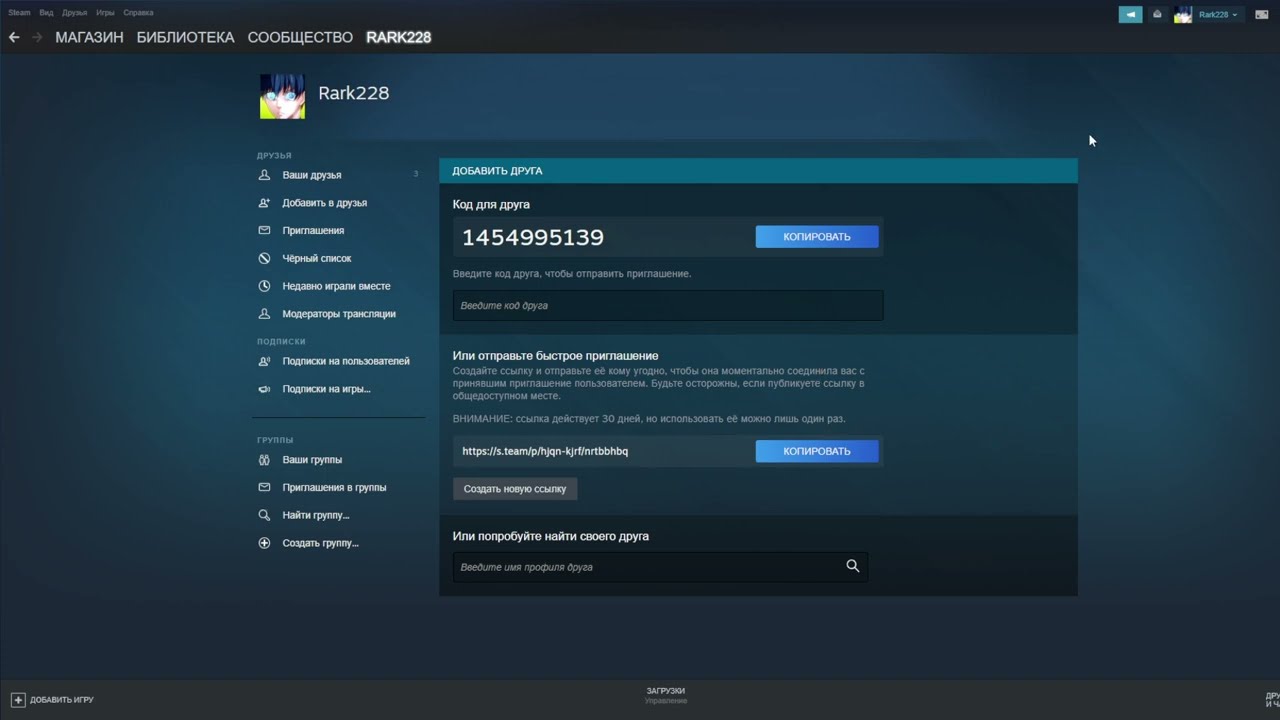
Task: Click the large Rark228 profile avatar
Action: click(x=282, y=96)
